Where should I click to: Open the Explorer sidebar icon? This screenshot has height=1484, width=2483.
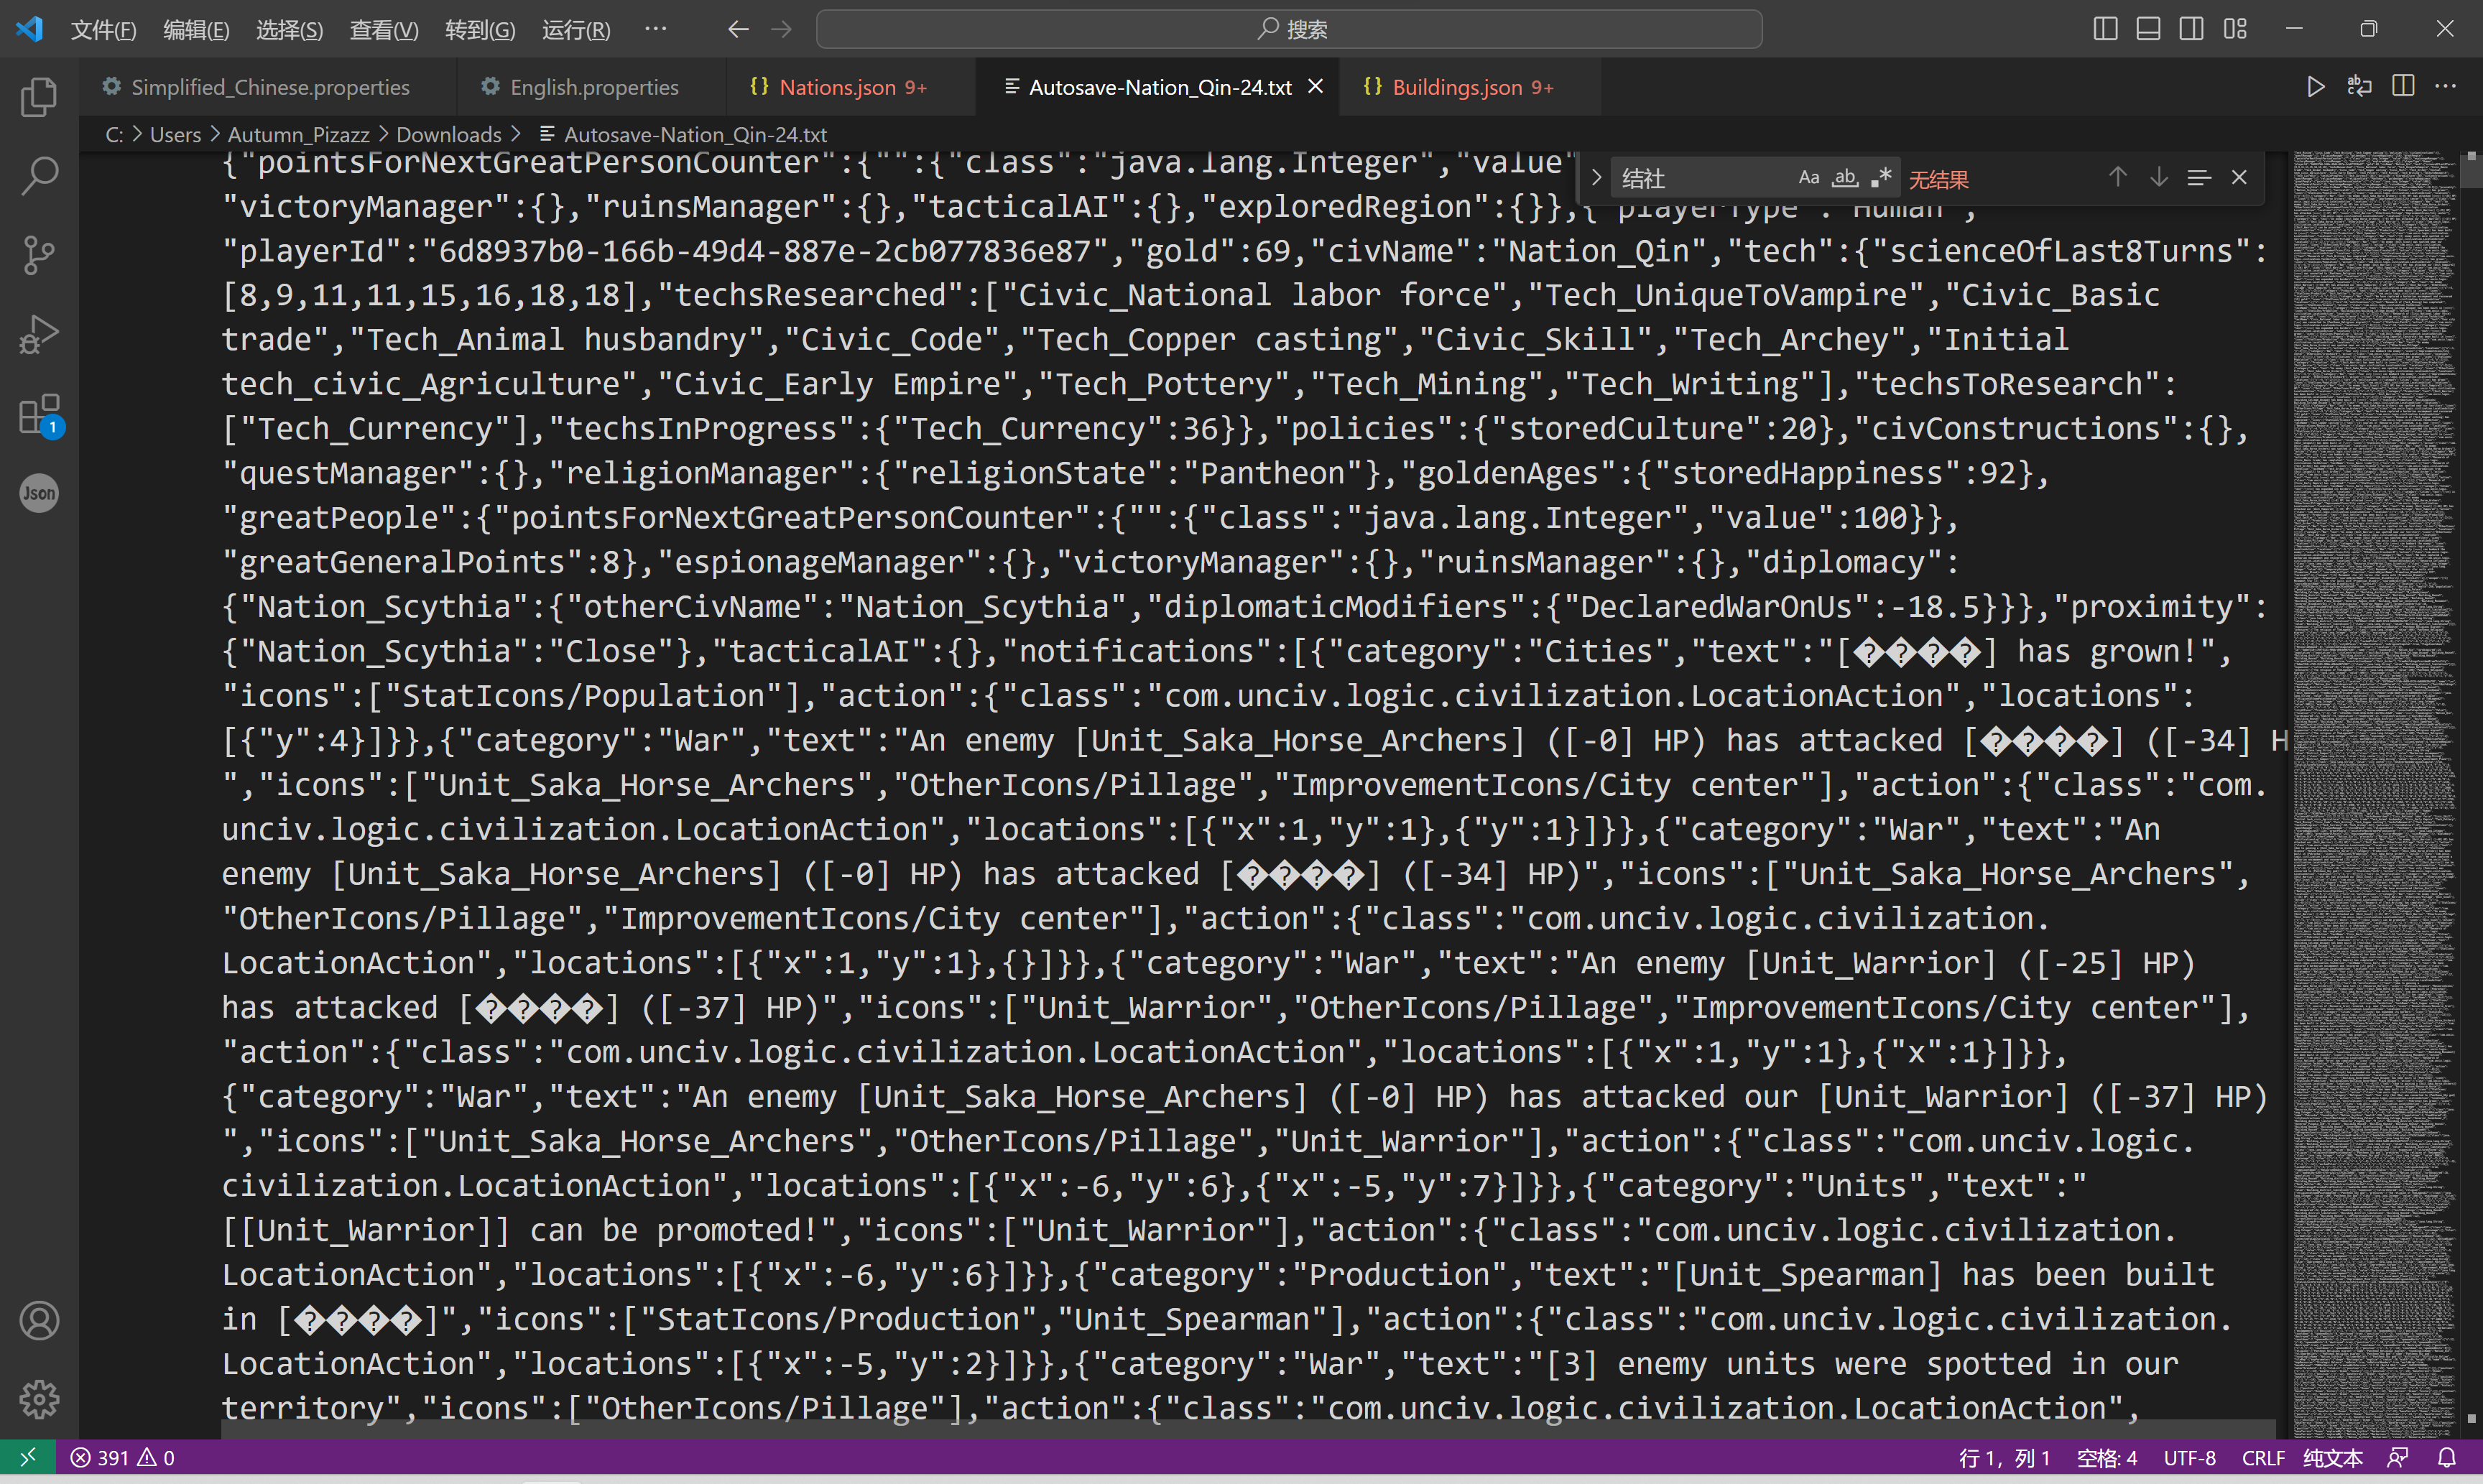[38, 96]
